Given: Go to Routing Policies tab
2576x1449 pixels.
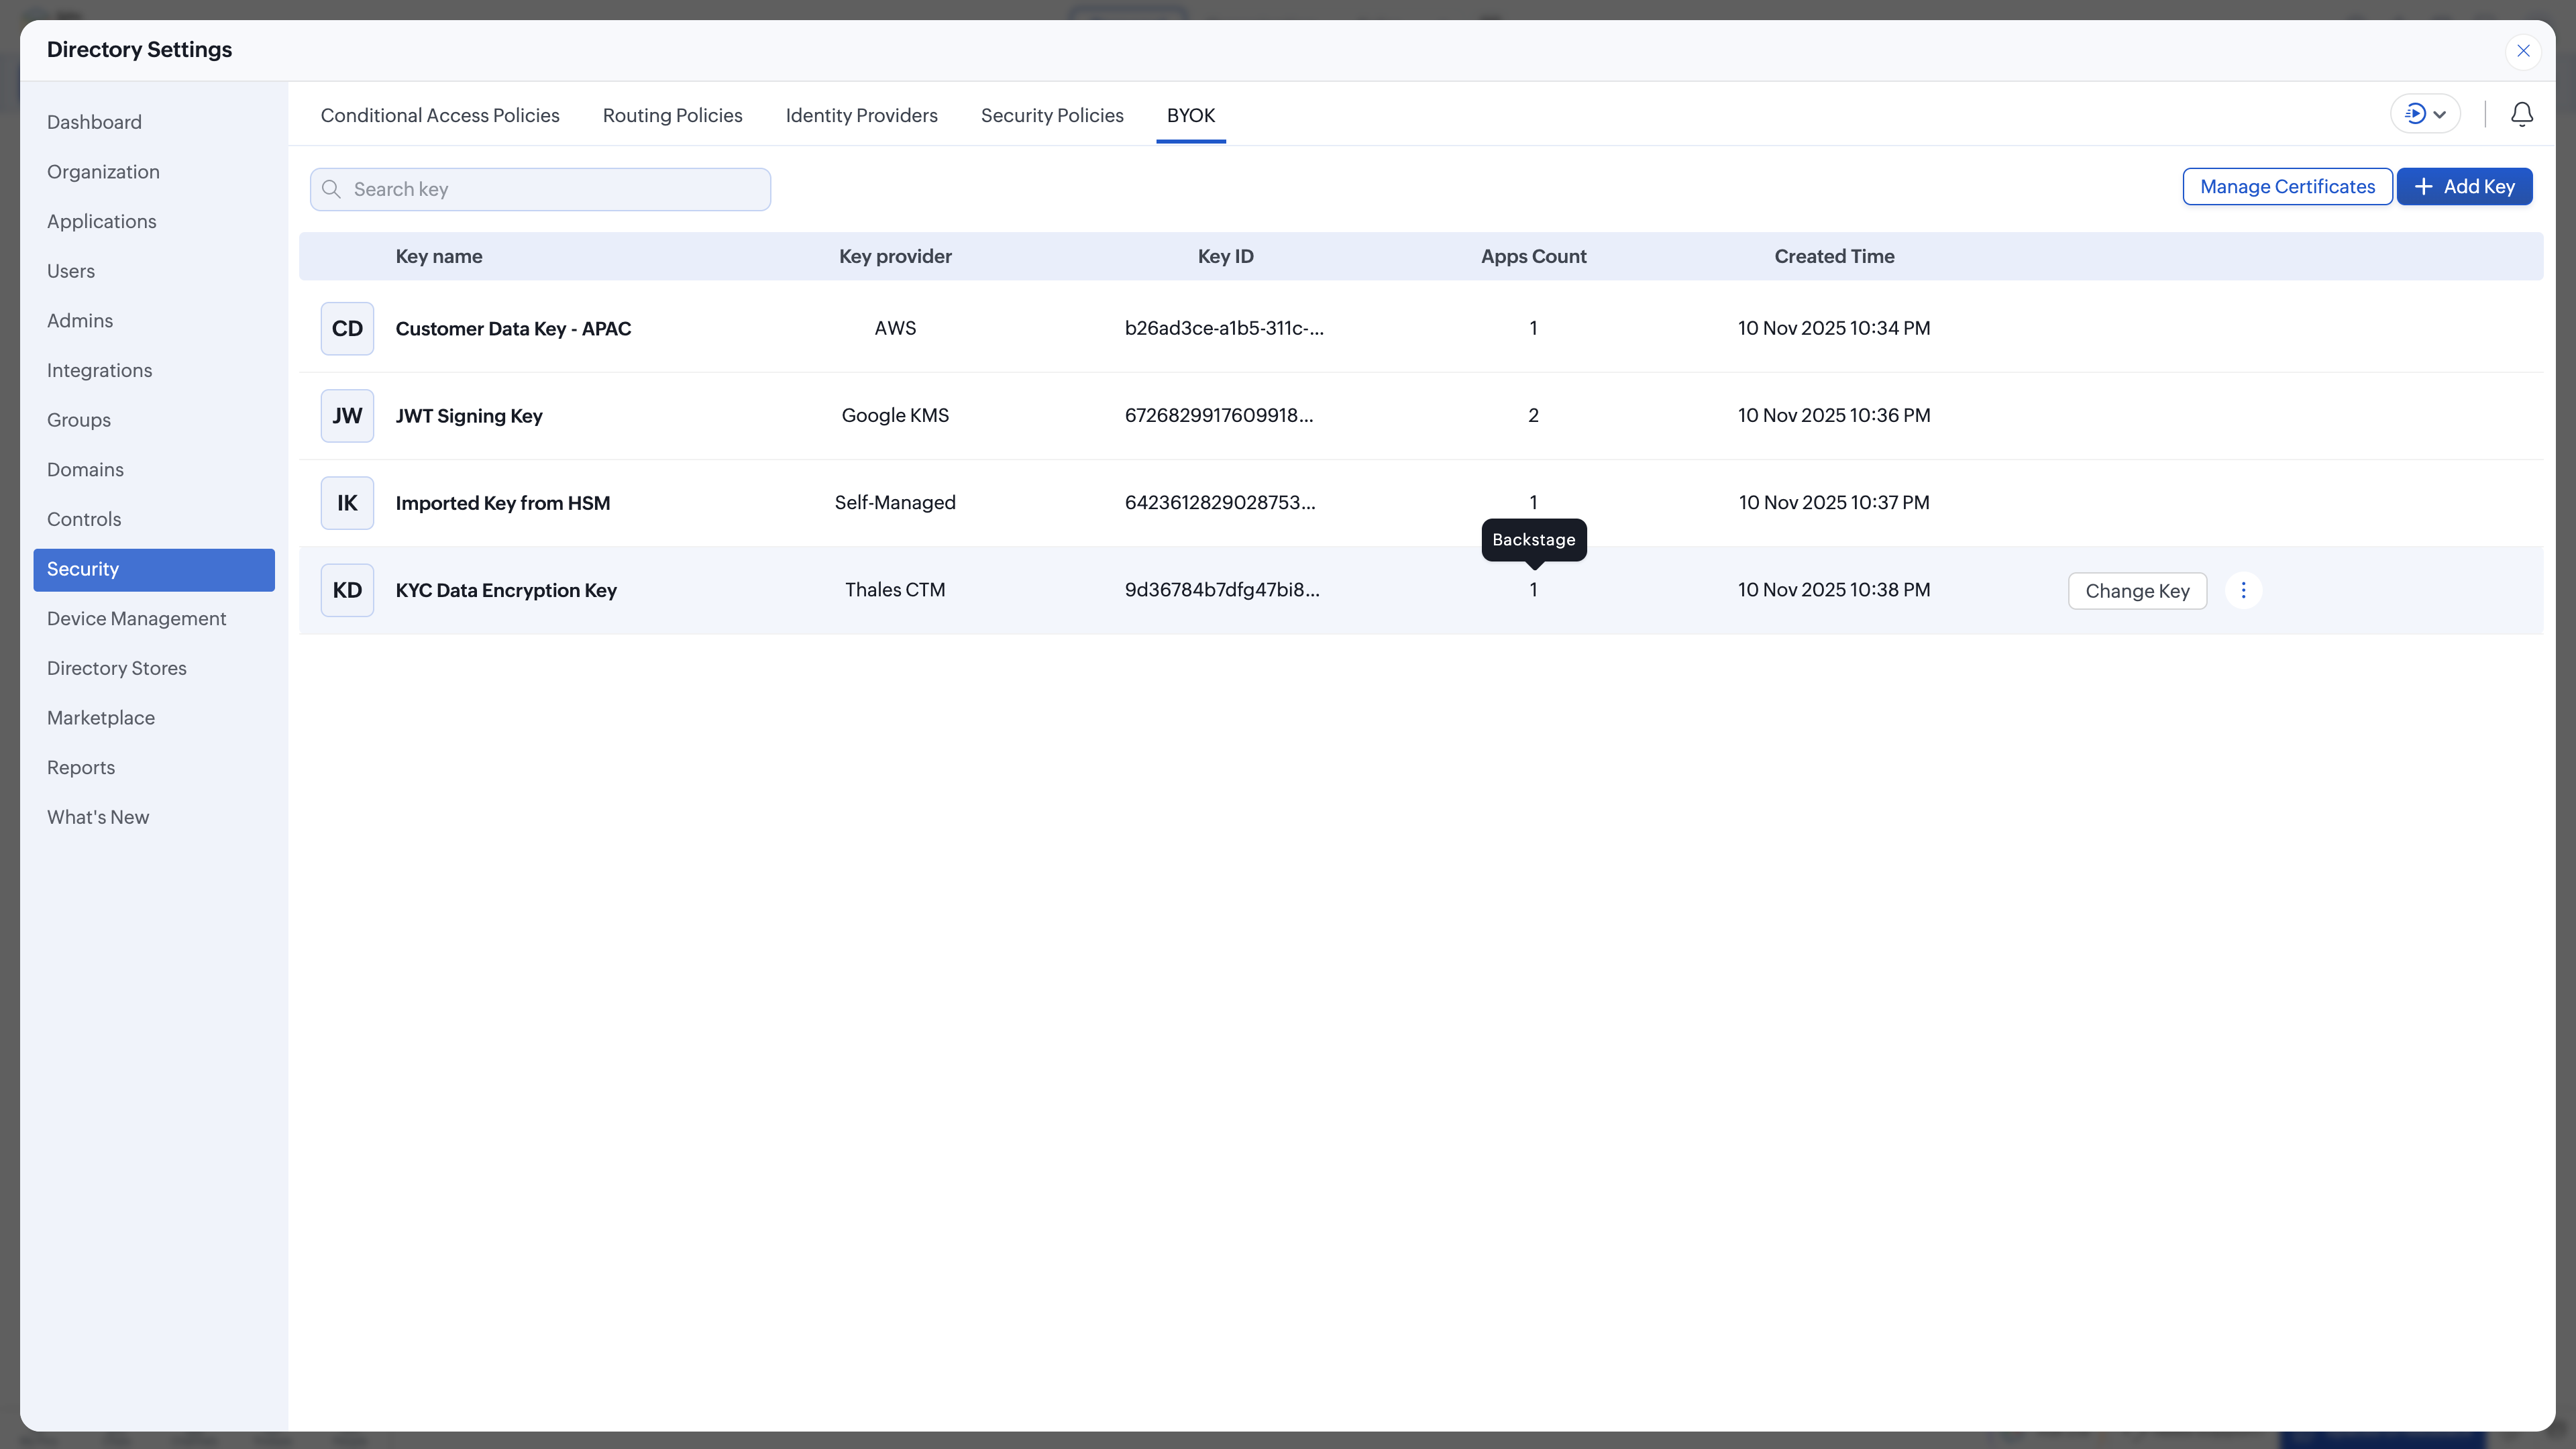Looking at the screenshot, I should click(x=672, y=115).
